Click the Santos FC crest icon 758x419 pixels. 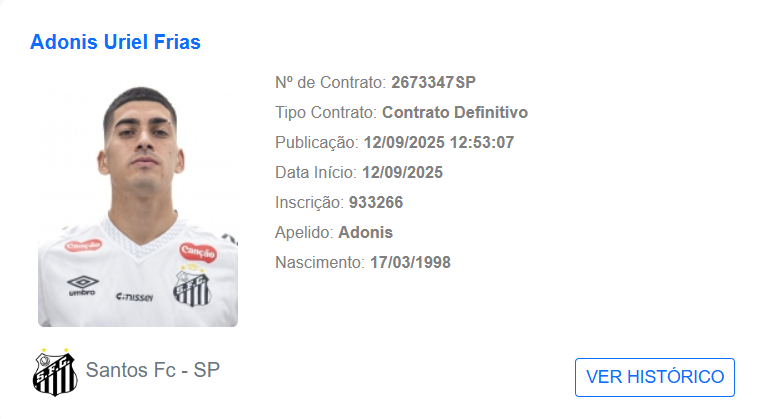tap(55, 372)
